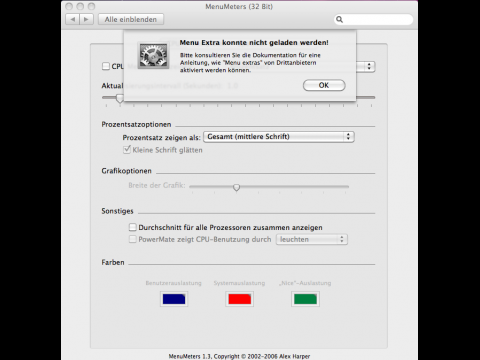Close the MenuMeters preferences window

pyautogui.click(x=69, y=6)
